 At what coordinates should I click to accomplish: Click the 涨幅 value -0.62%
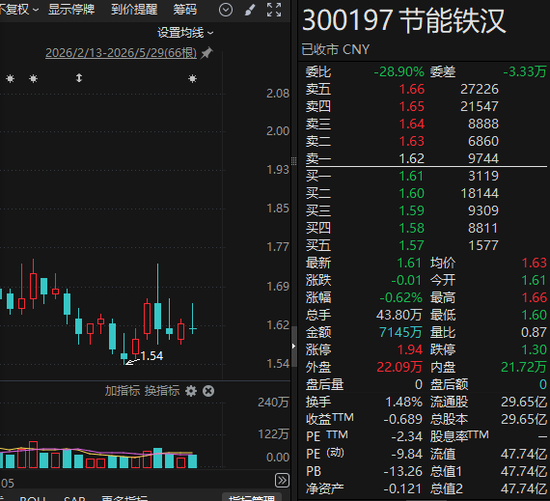click(x=401, y=298)
